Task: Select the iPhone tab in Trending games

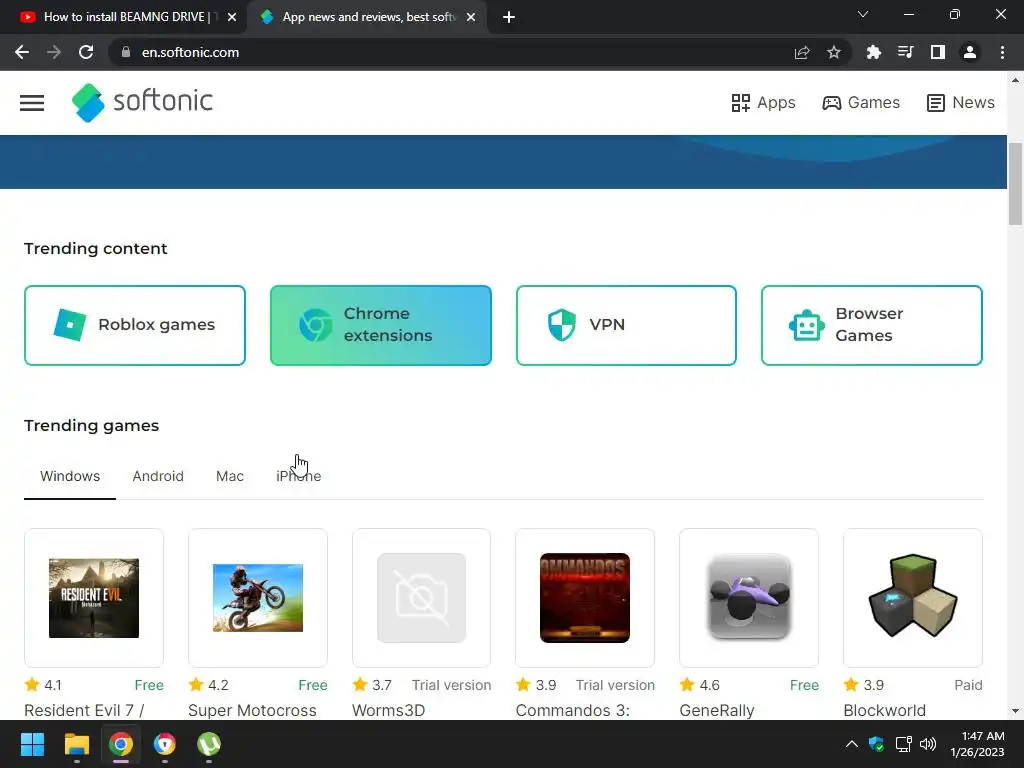Action: [x=298, y=476]
